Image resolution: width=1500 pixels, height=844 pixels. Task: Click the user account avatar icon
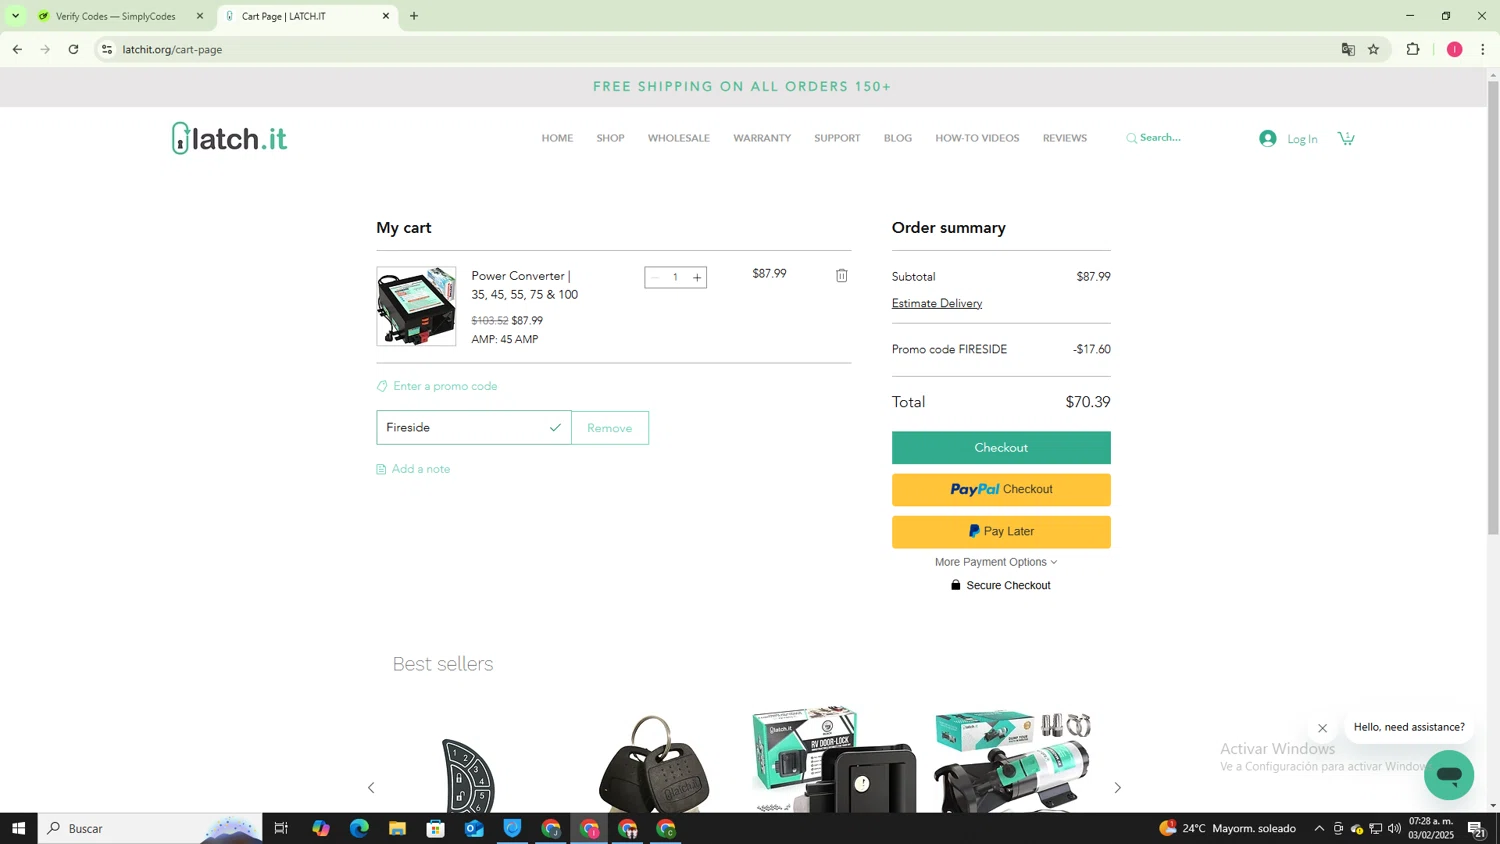click(1268, 139)
